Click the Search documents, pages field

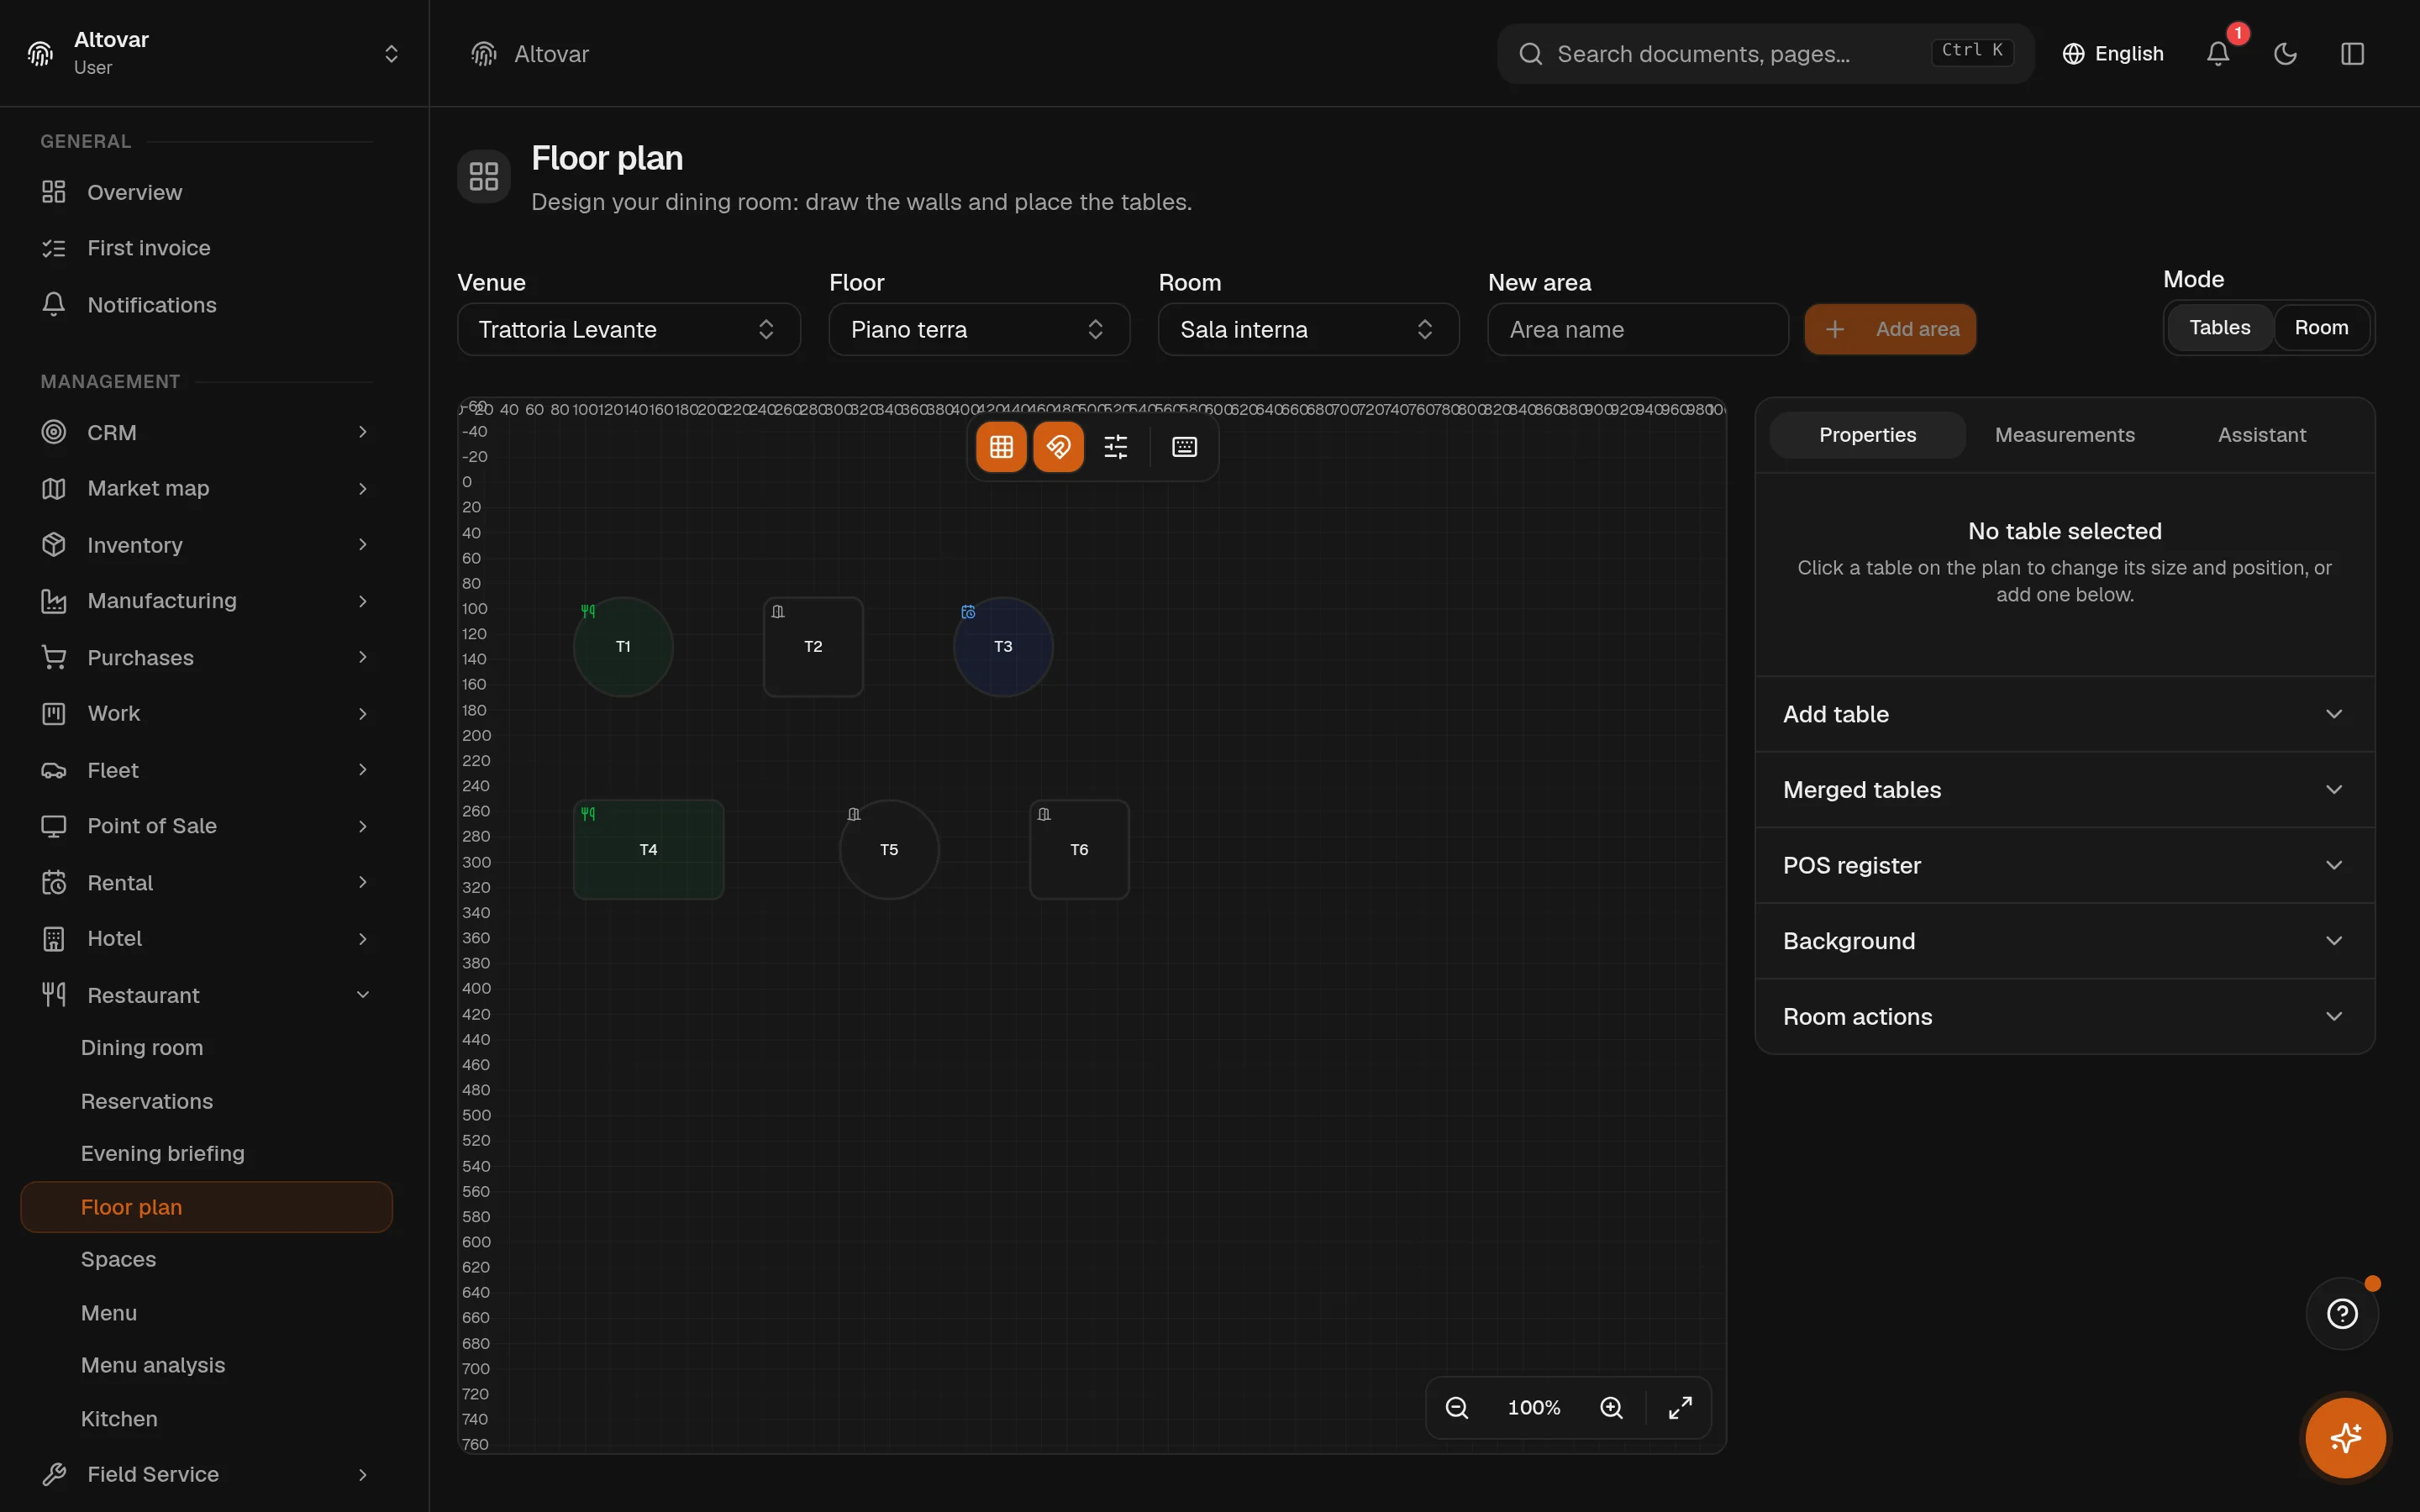(1765, 54)
